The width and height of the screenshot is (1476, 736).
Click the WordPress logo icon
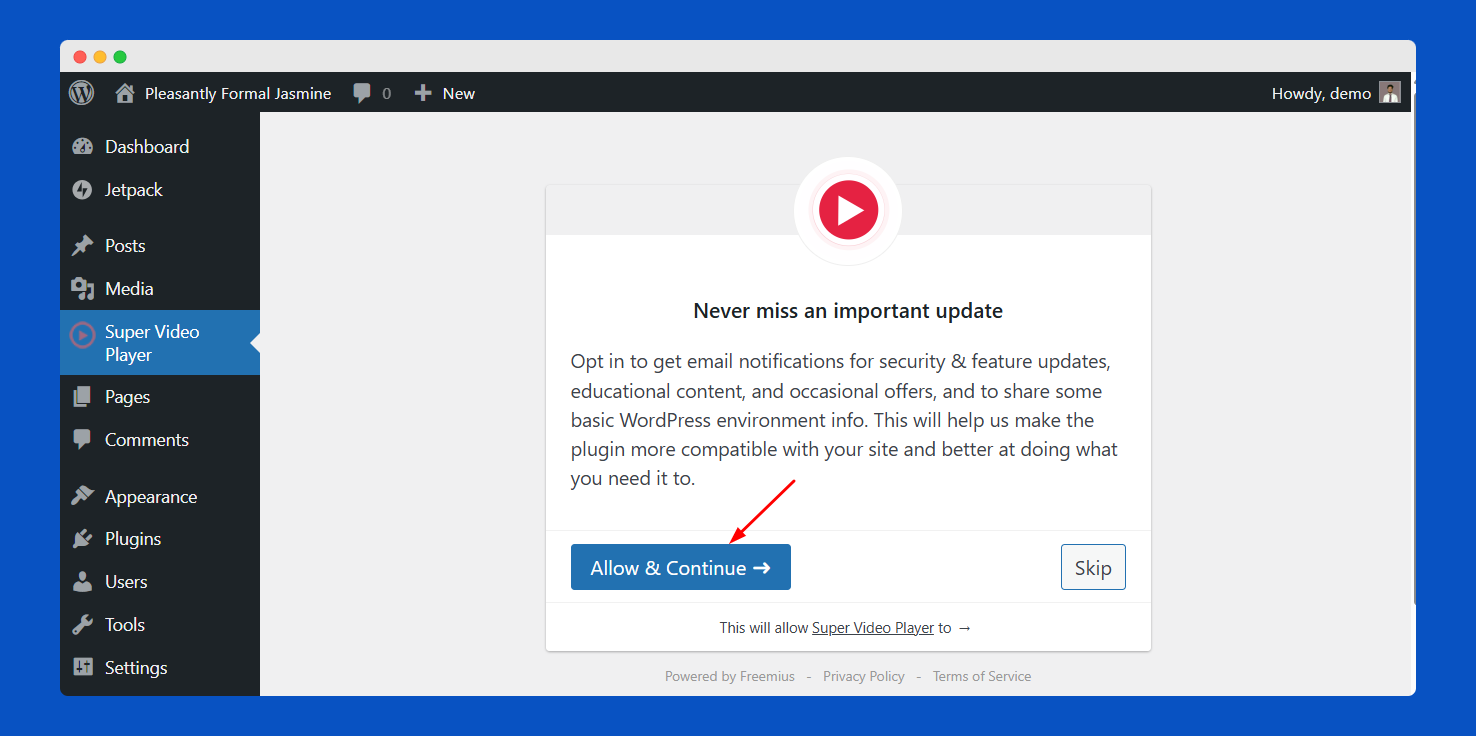[82, 93]
